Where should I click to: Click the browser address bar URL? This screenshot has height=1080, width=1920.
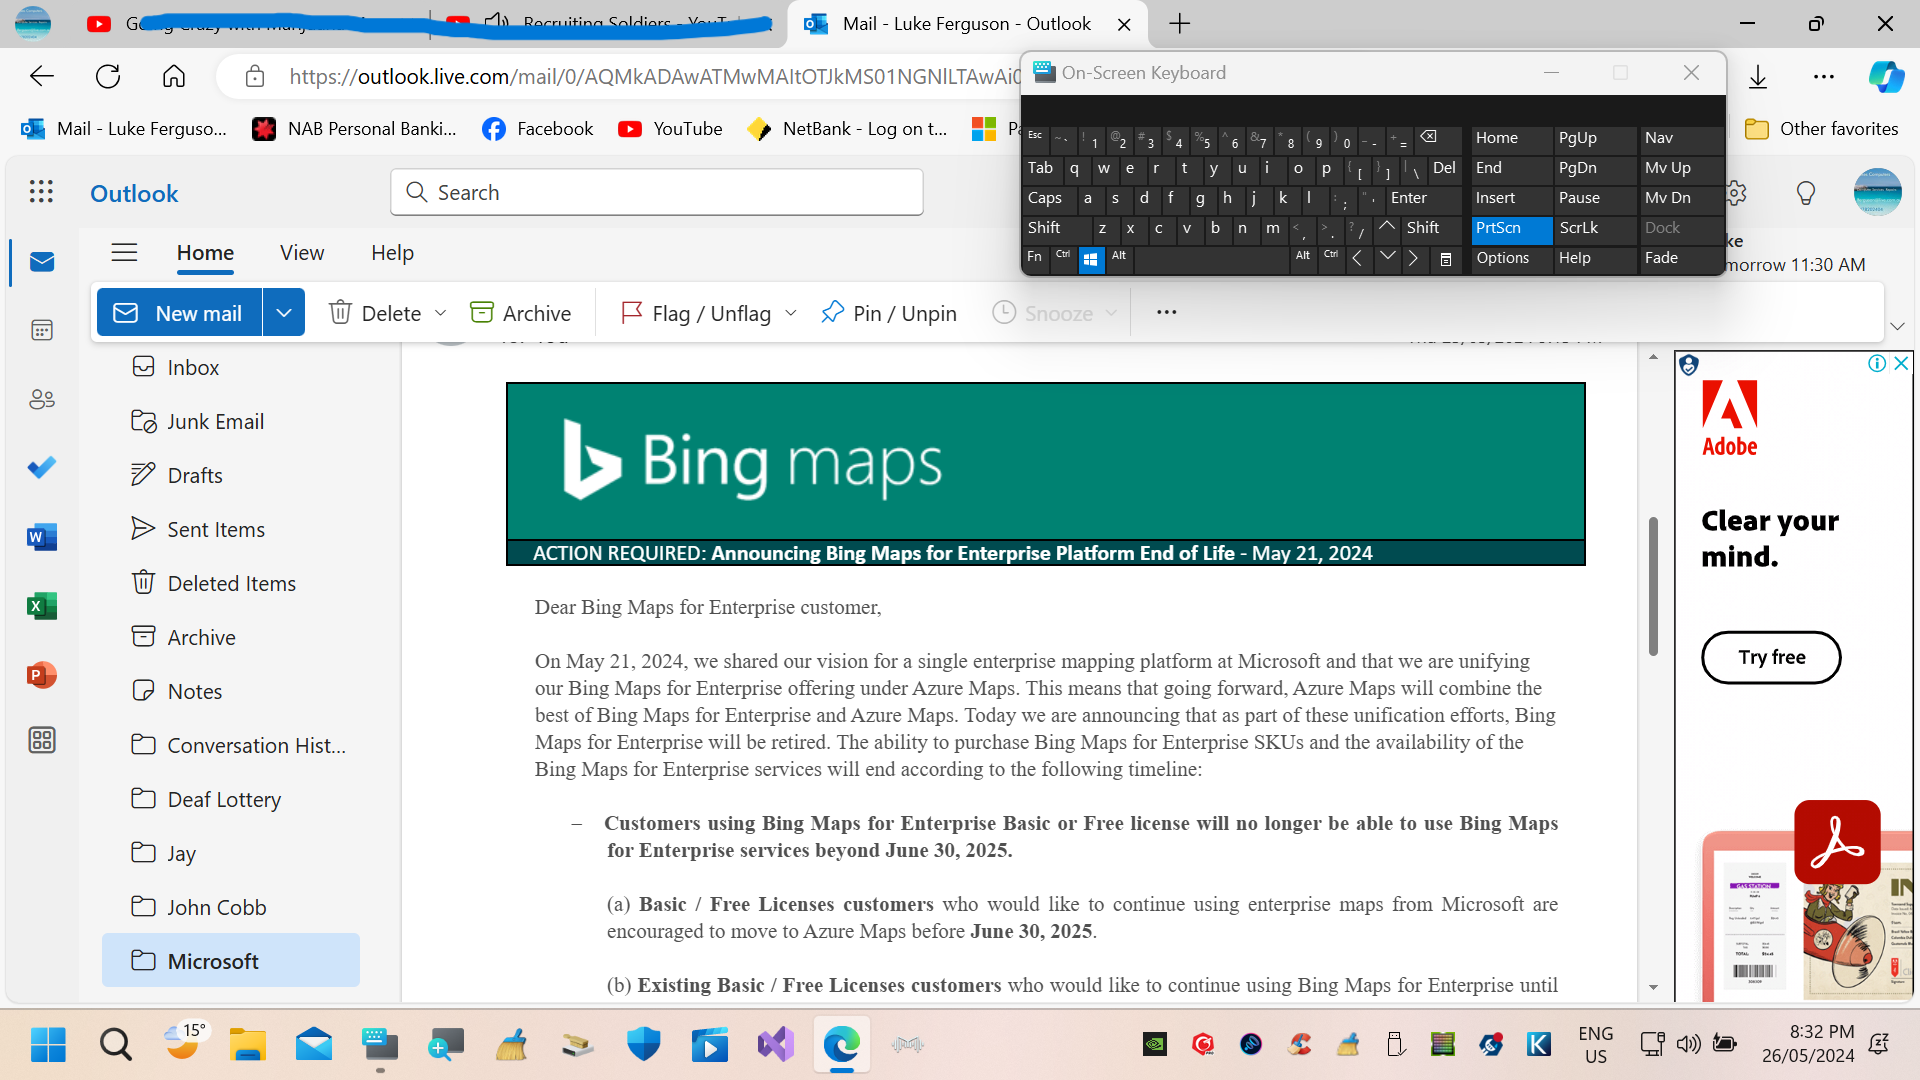(655, 76)
